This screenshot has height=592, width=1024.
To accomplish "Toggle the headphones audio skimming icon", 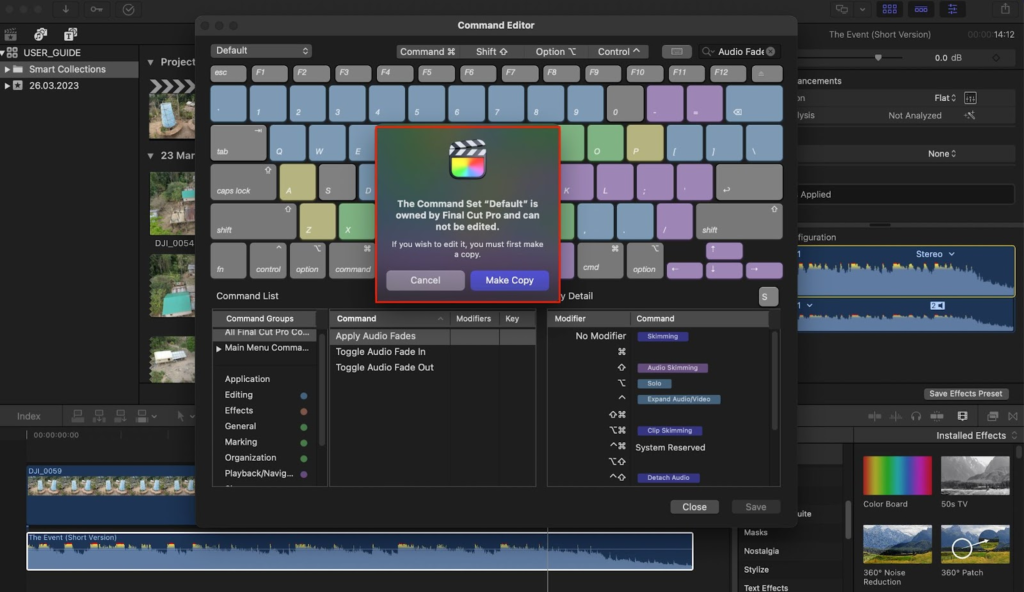I will (916, 416).
